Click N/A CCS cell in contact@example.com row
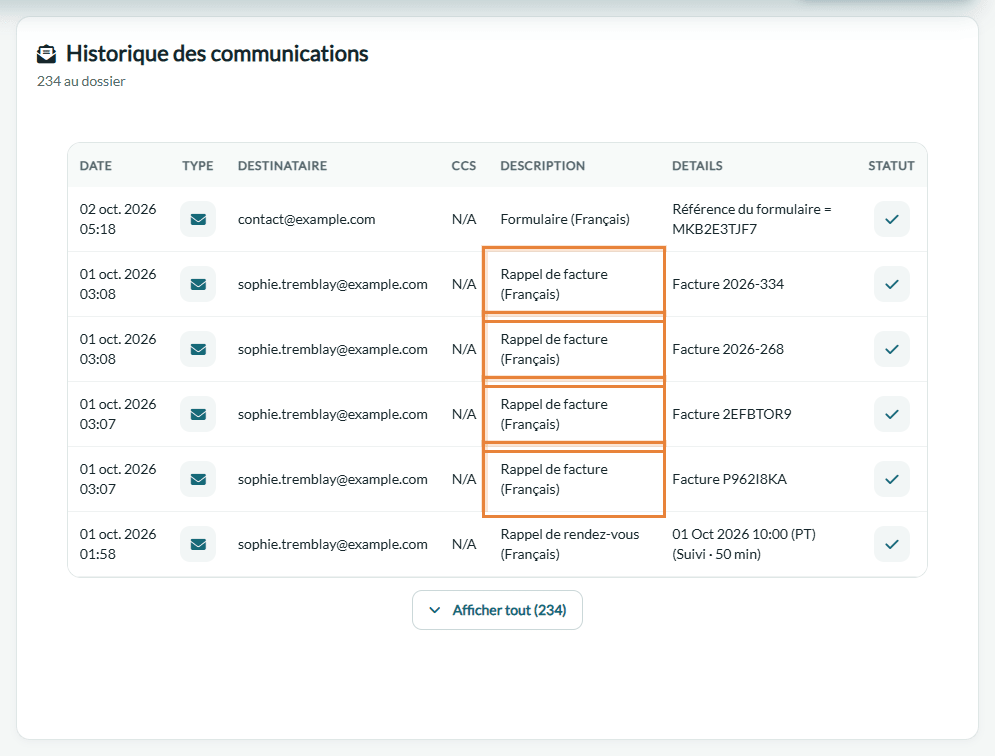This screenshot has height=756, width=995. (x=464, y=219)
